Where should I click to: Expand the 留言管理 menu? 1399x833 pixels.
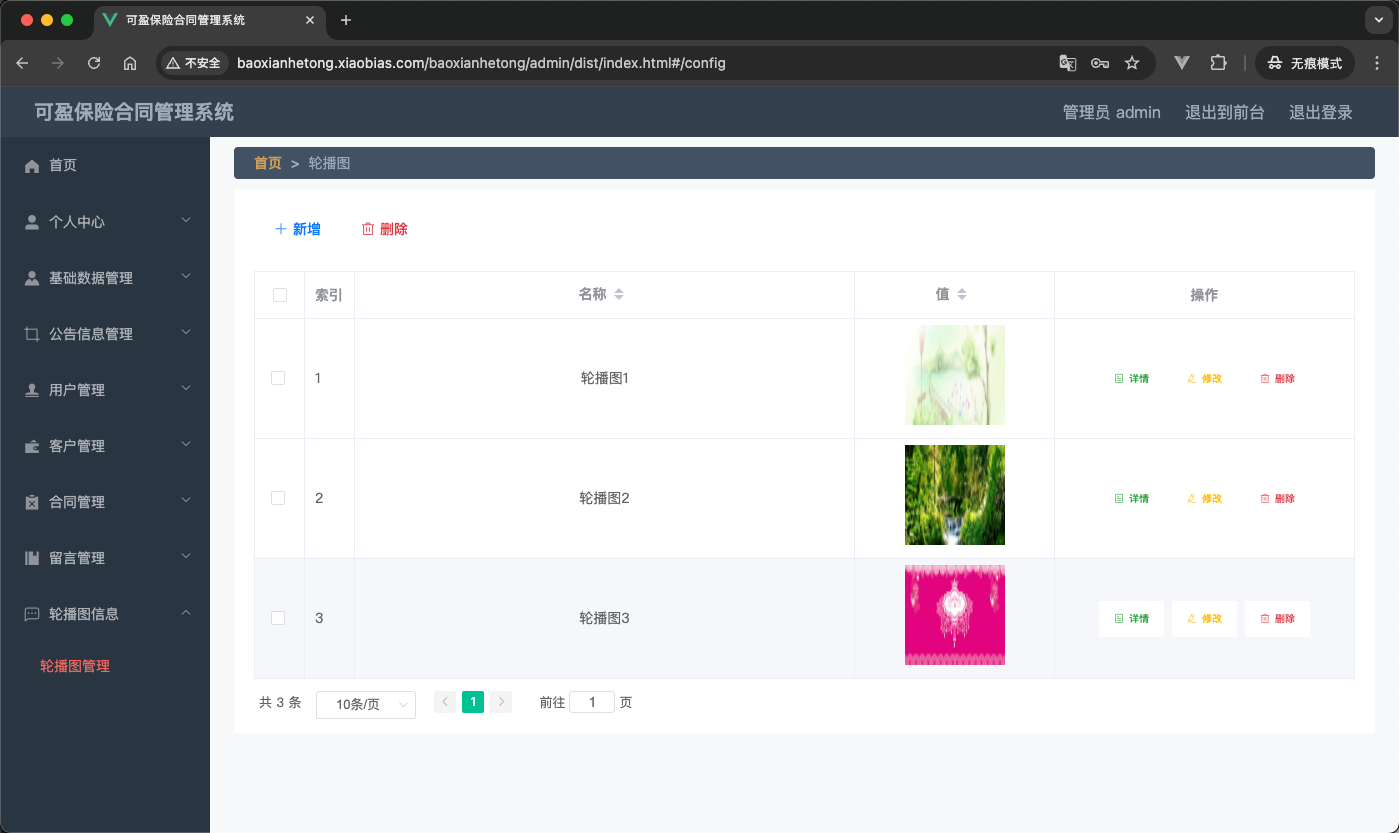(186, 557)
